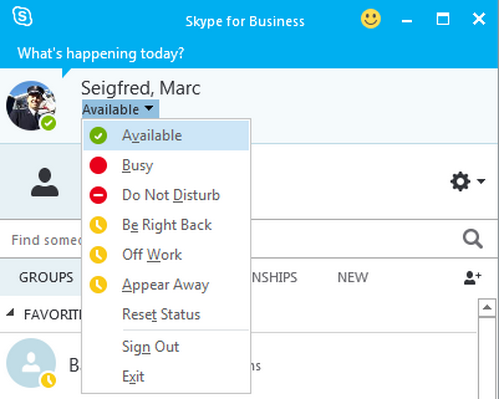
Task: Click the search magnifier icon
Action: (x=473, y=239)
